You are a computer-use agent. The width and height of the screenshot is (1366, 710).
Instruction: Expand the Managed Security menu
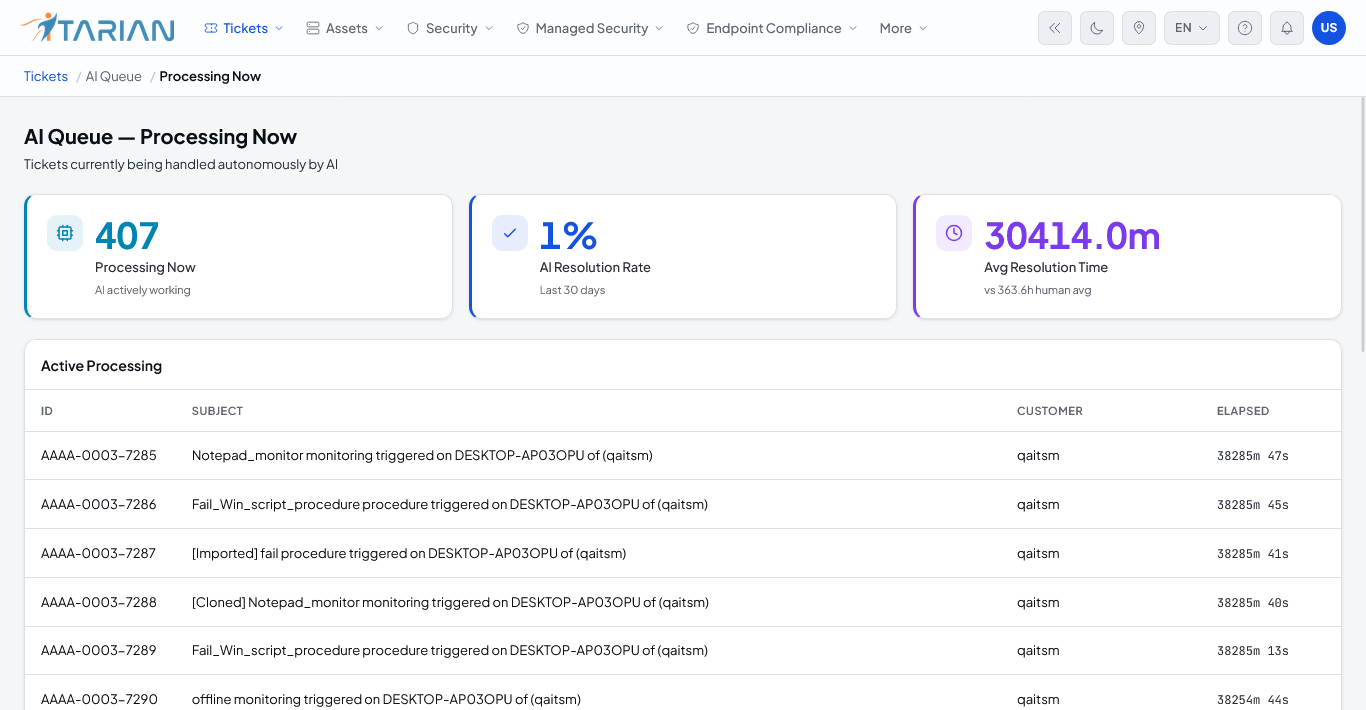click(590, 28)
